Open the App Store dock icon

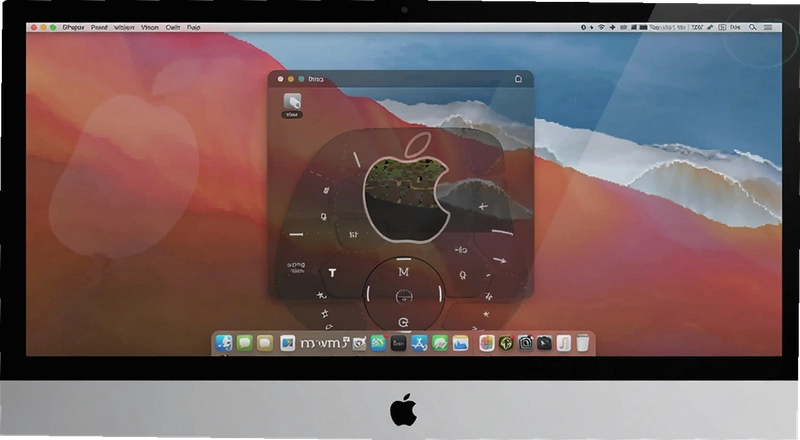pyautogui.click(x=419, y=344)
